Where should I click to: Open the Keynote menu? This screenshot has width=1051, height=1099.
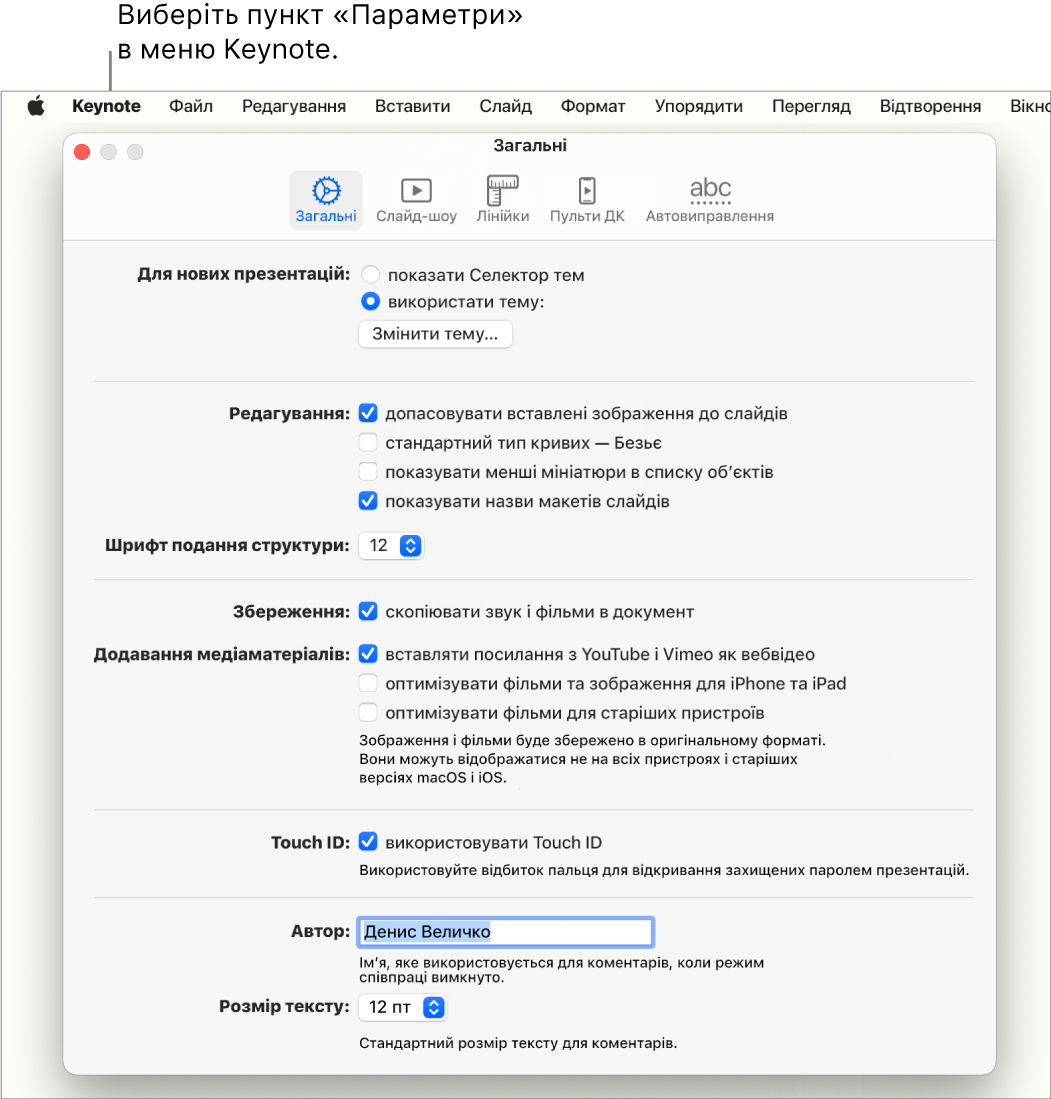(x=106, y=106)
